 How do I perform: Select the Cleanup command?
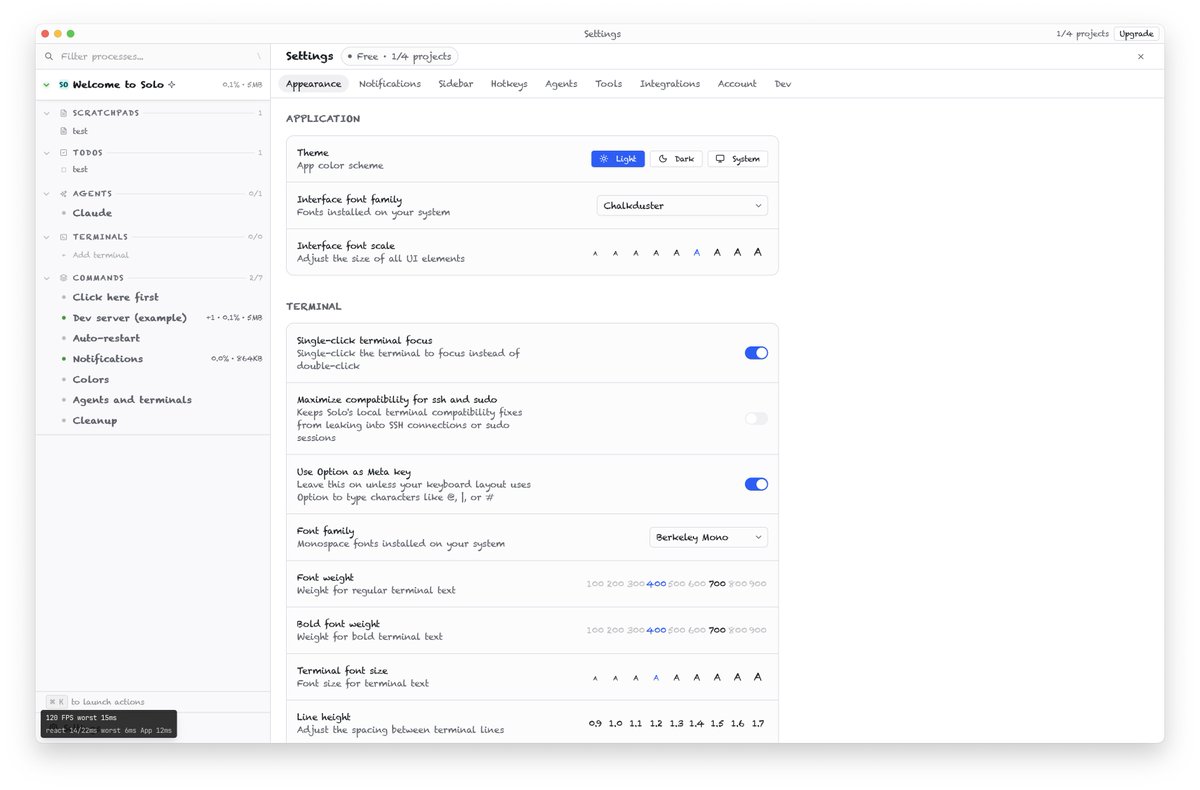[x=95, y=421]
